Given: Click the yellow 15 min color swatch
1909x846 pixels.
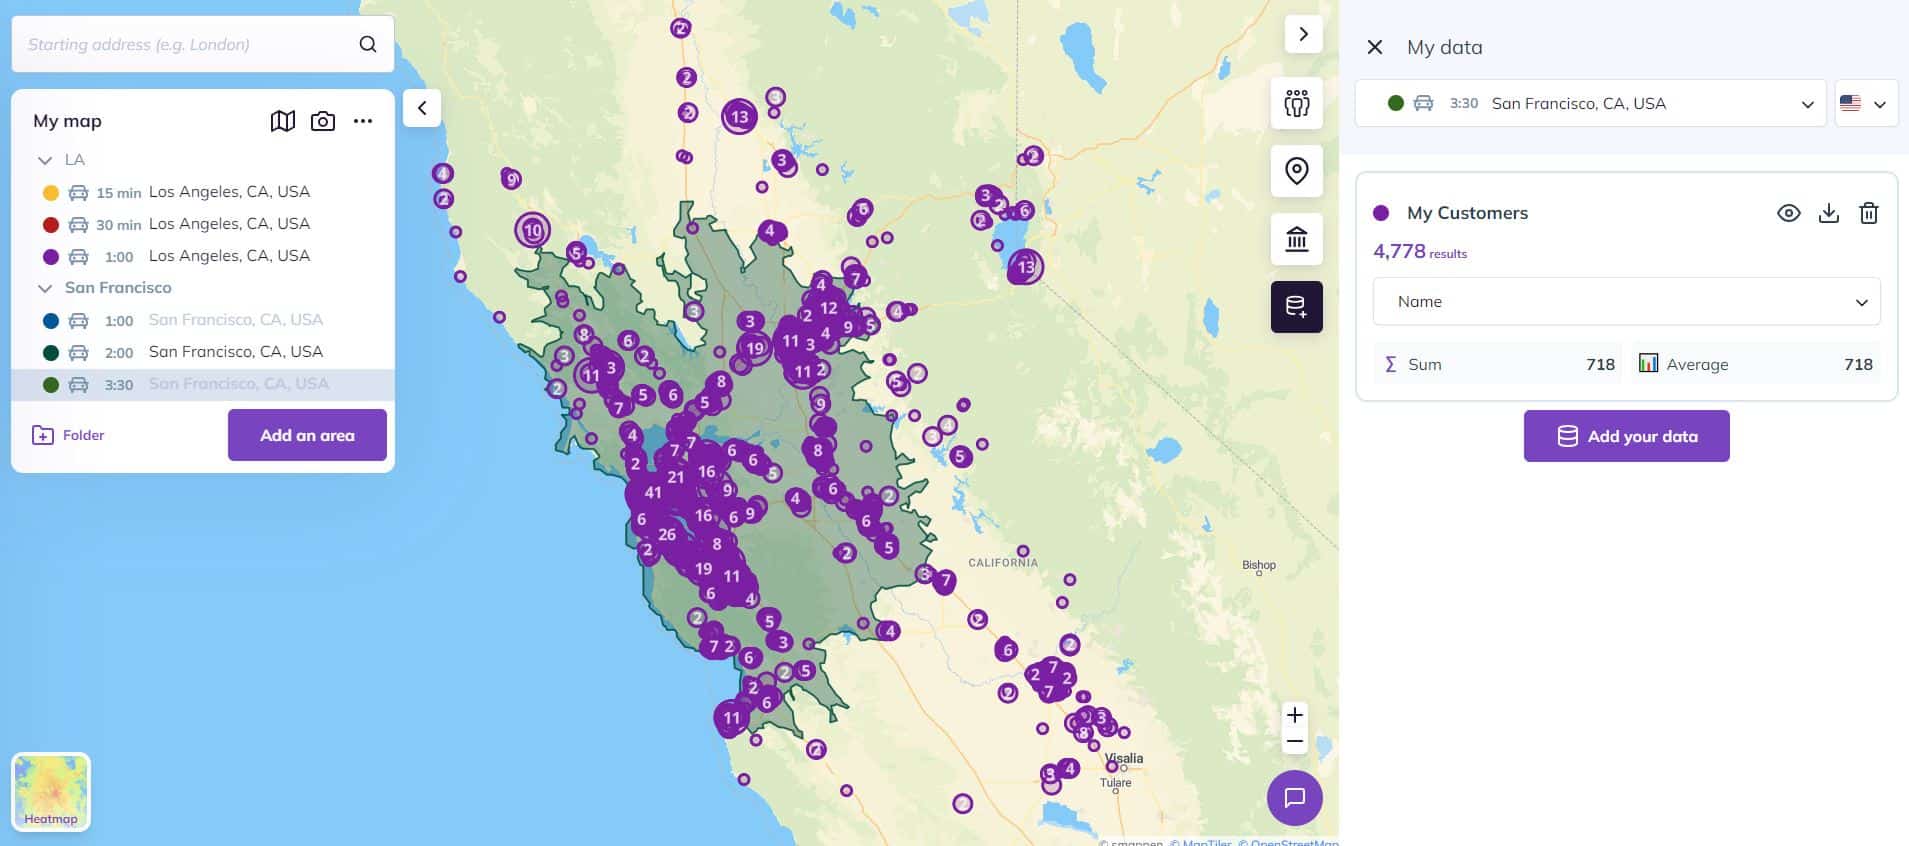Looking at the screenshot, I should click(x=51, y=193).
